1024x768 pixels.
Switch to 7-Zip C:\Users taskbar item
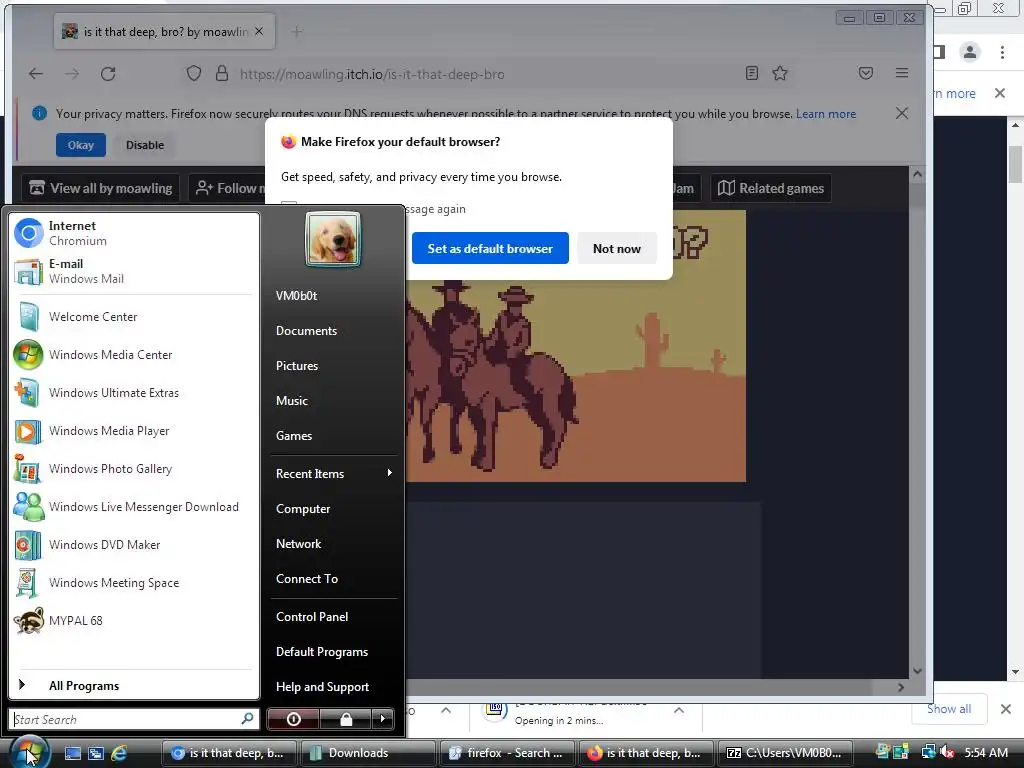[786, 753]
